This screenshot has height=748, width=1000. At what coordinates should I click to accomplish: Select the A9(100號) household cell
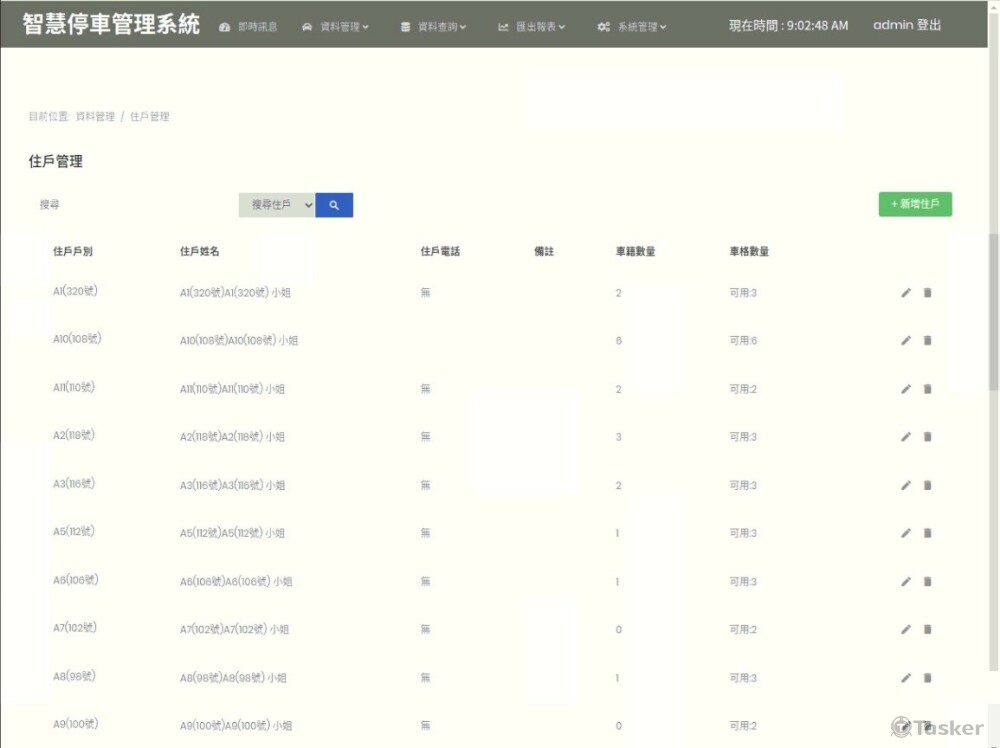click(x=76, y=724)
